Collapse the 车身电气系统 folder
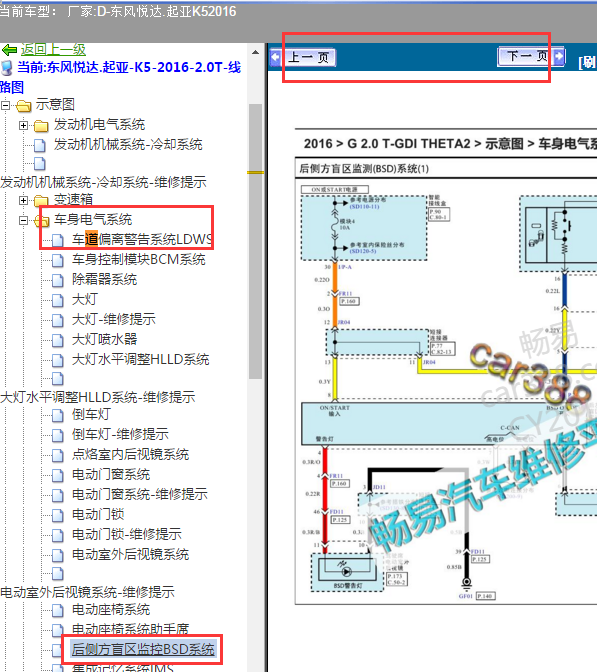 click(24, 220)
